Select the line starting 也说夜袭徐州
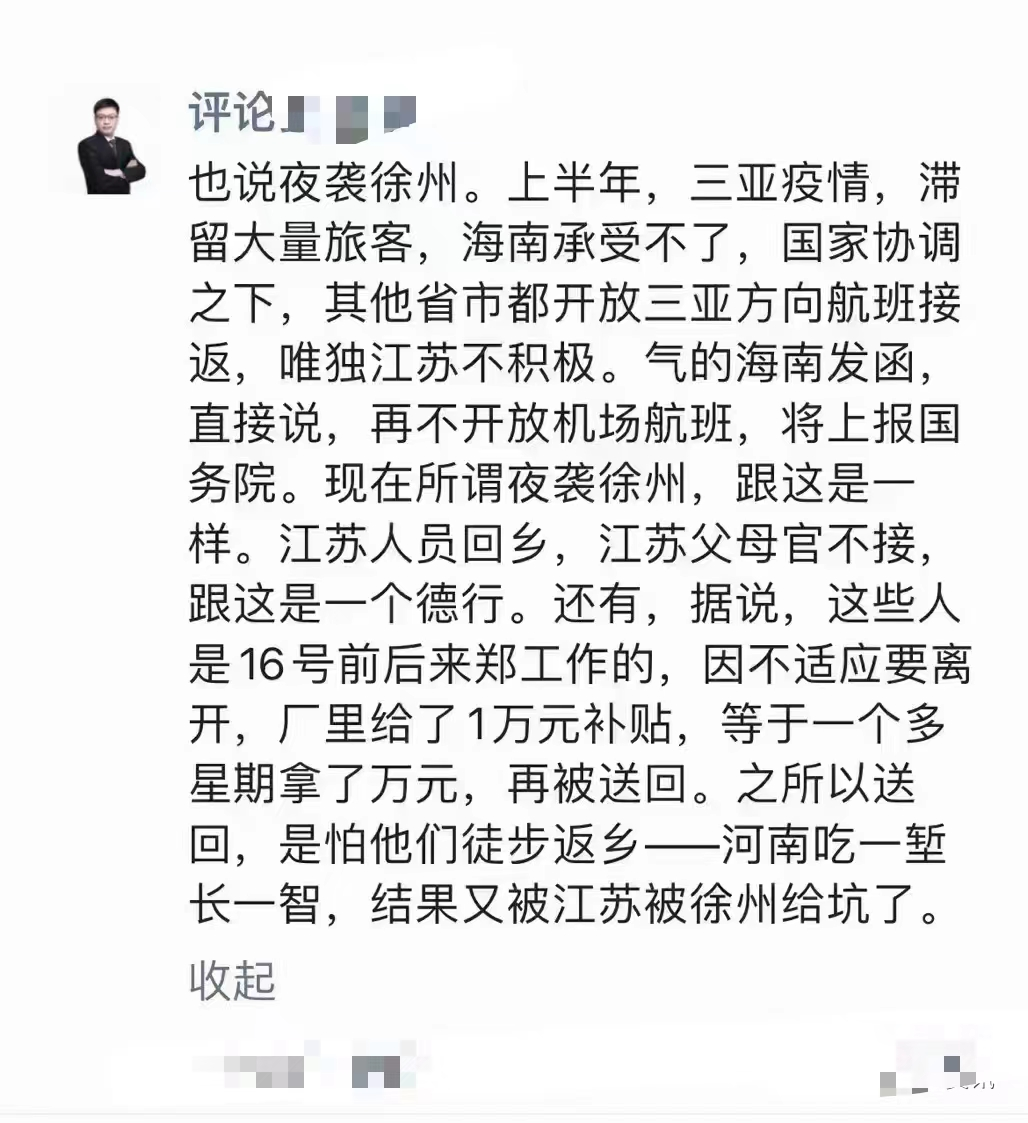Viewport: 1028px width, 1123px height. click(x=575, y=183)
